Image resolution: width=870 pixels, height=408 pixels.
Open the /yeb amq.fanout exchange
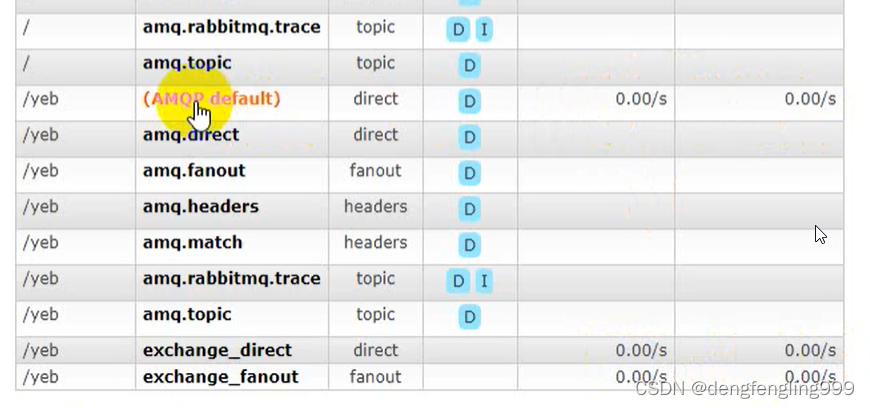coord(194,170)
